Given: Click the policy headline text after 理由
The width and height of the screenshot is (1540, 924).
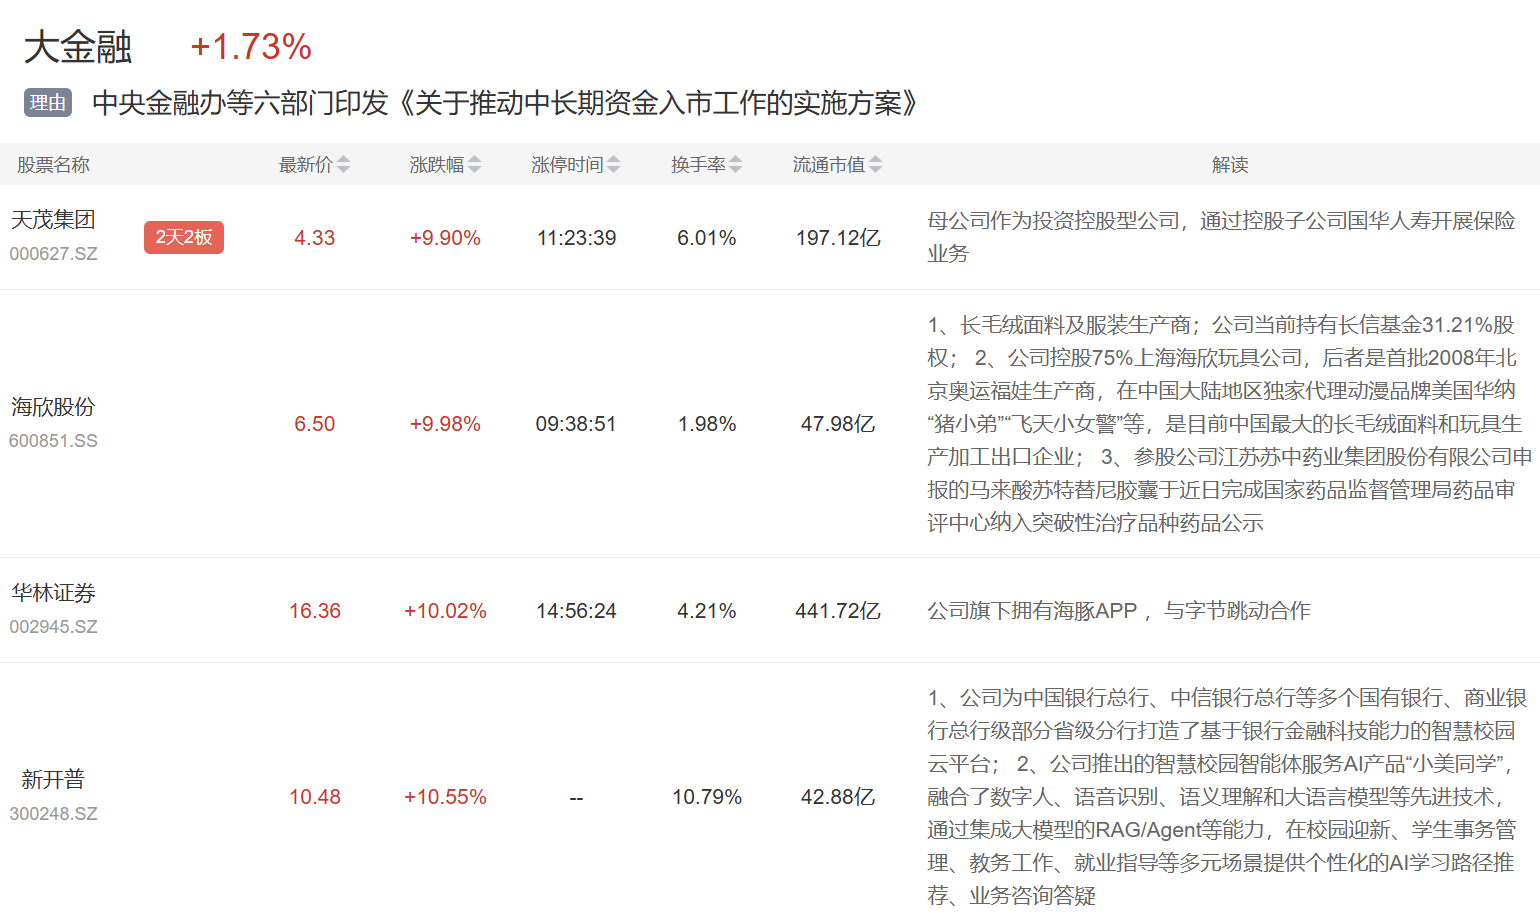Looking at the screenshot, I should (x=505, y=103).
